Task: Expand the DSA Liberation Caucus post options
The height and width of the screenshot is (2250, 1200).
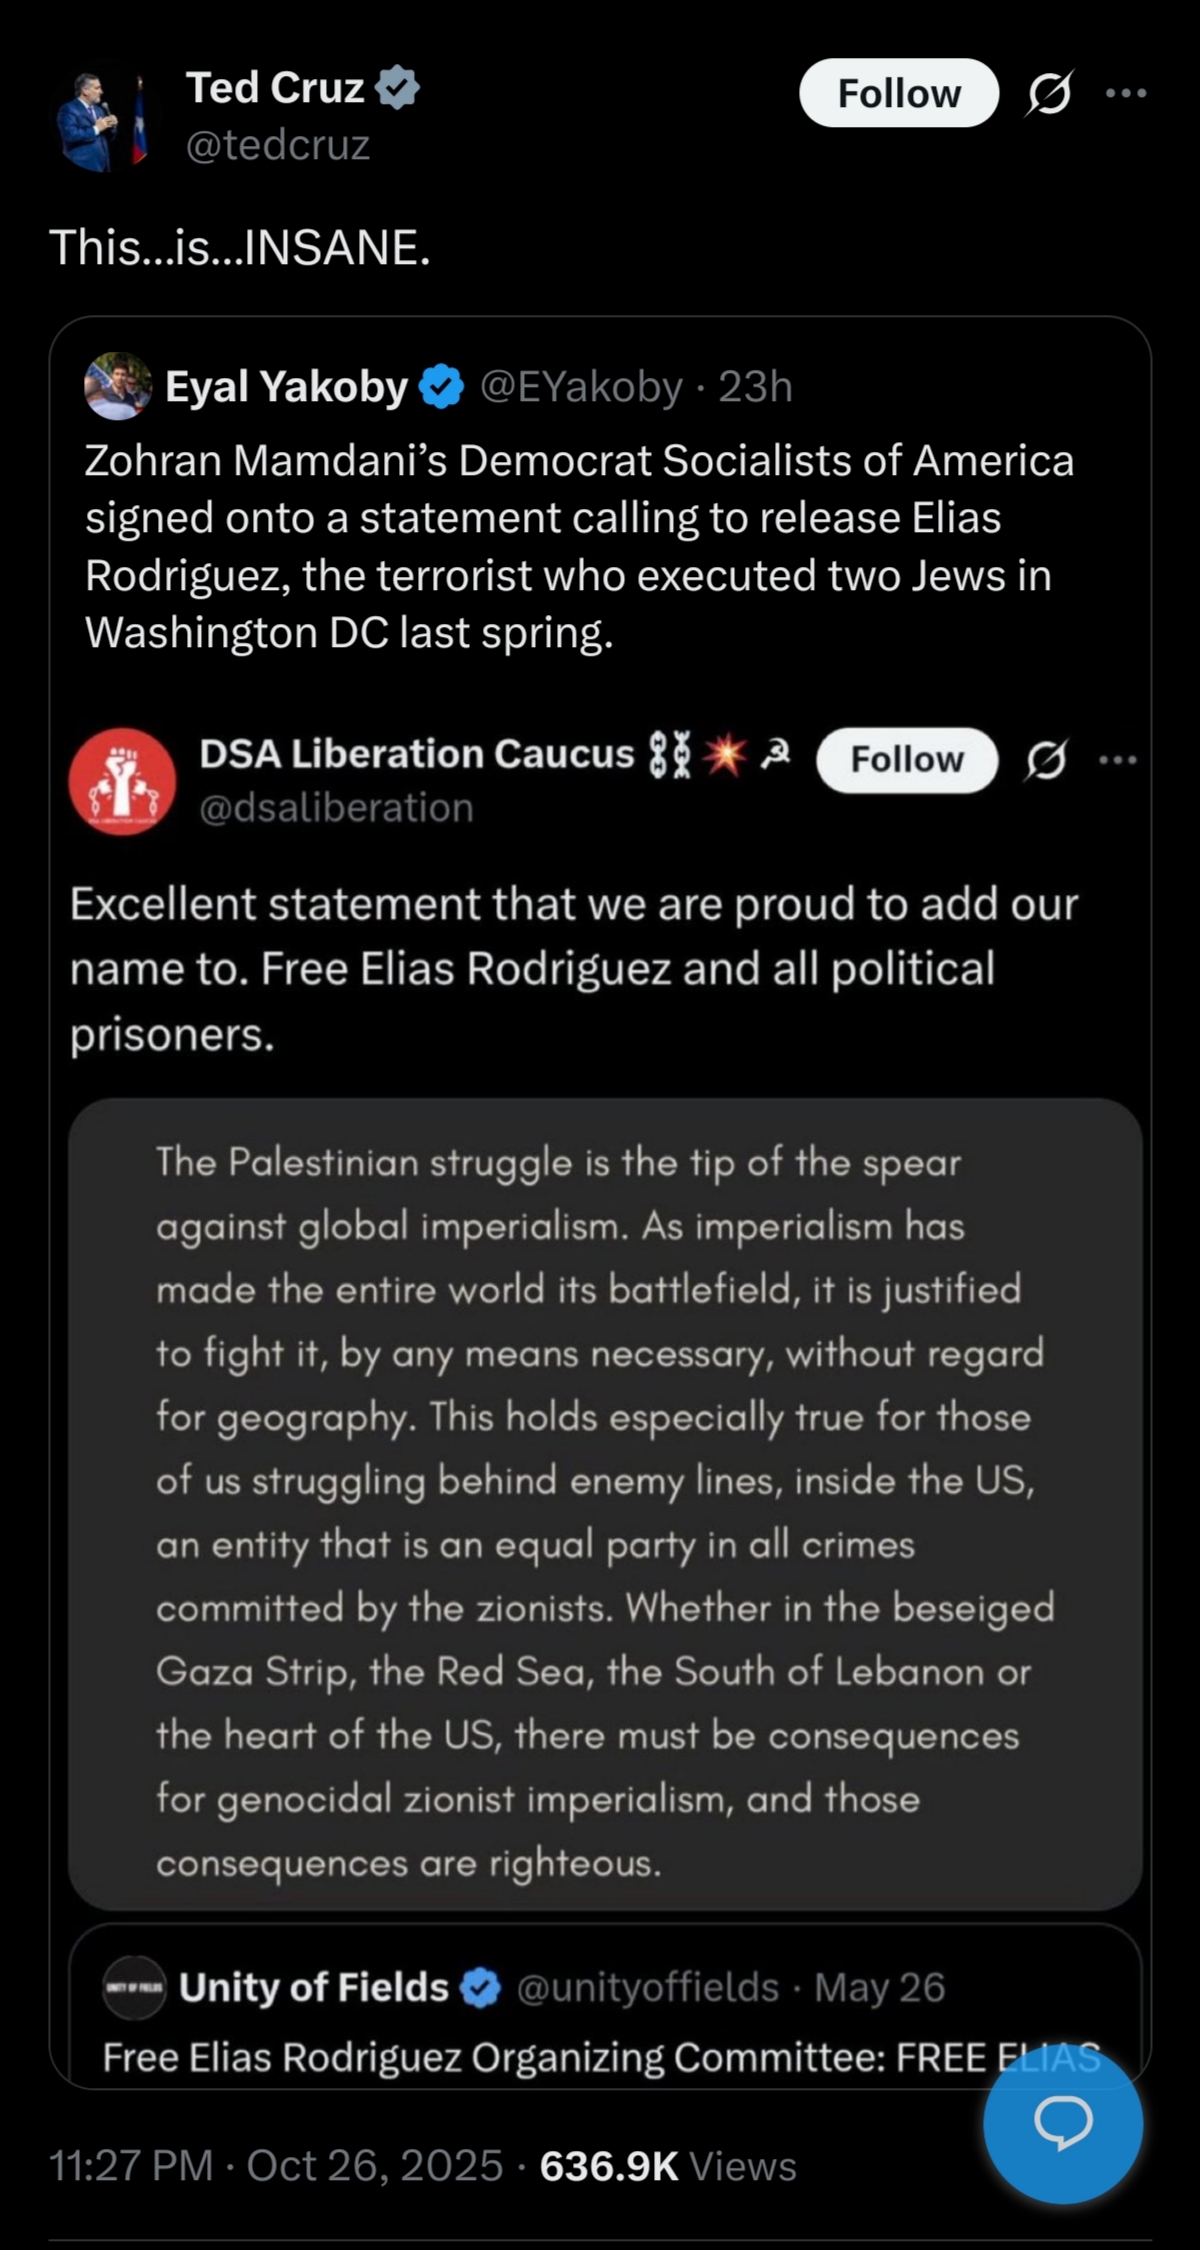Action: [1117, 760]
